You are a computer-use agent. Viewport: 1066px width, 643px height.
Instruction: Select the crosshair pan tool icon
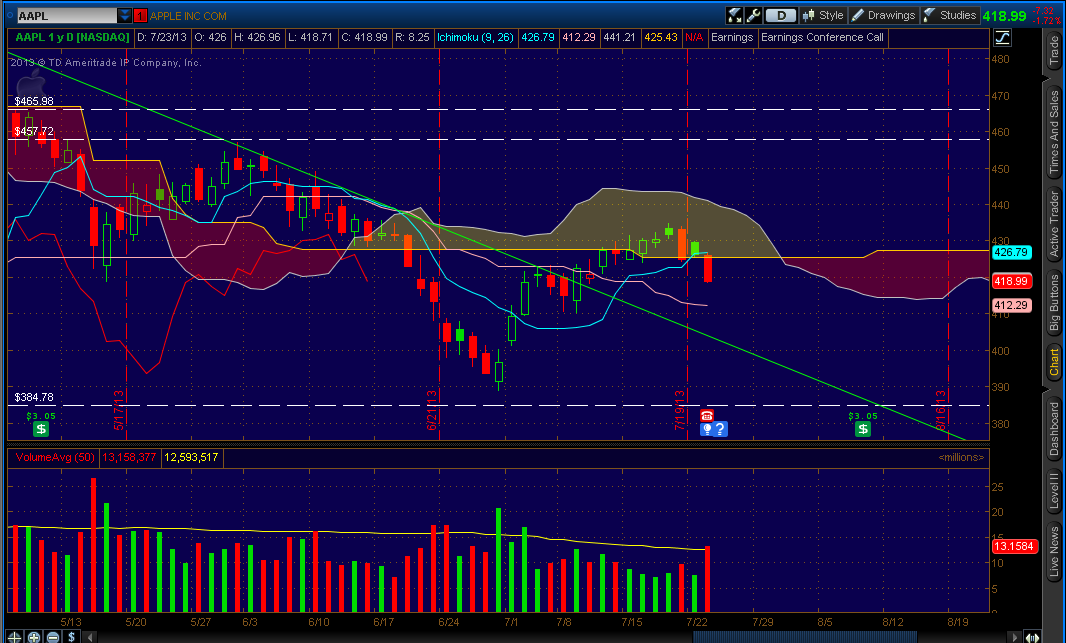coord(14,637)
